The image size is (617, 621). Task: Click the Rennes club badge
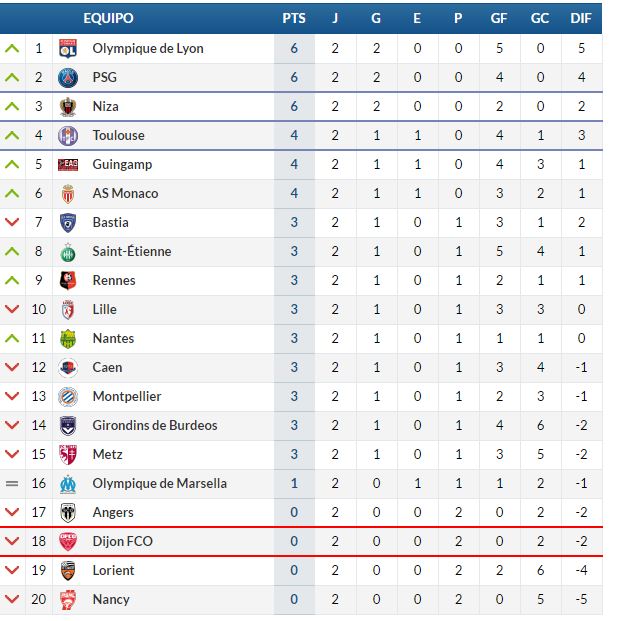click(x=68, y=281)
